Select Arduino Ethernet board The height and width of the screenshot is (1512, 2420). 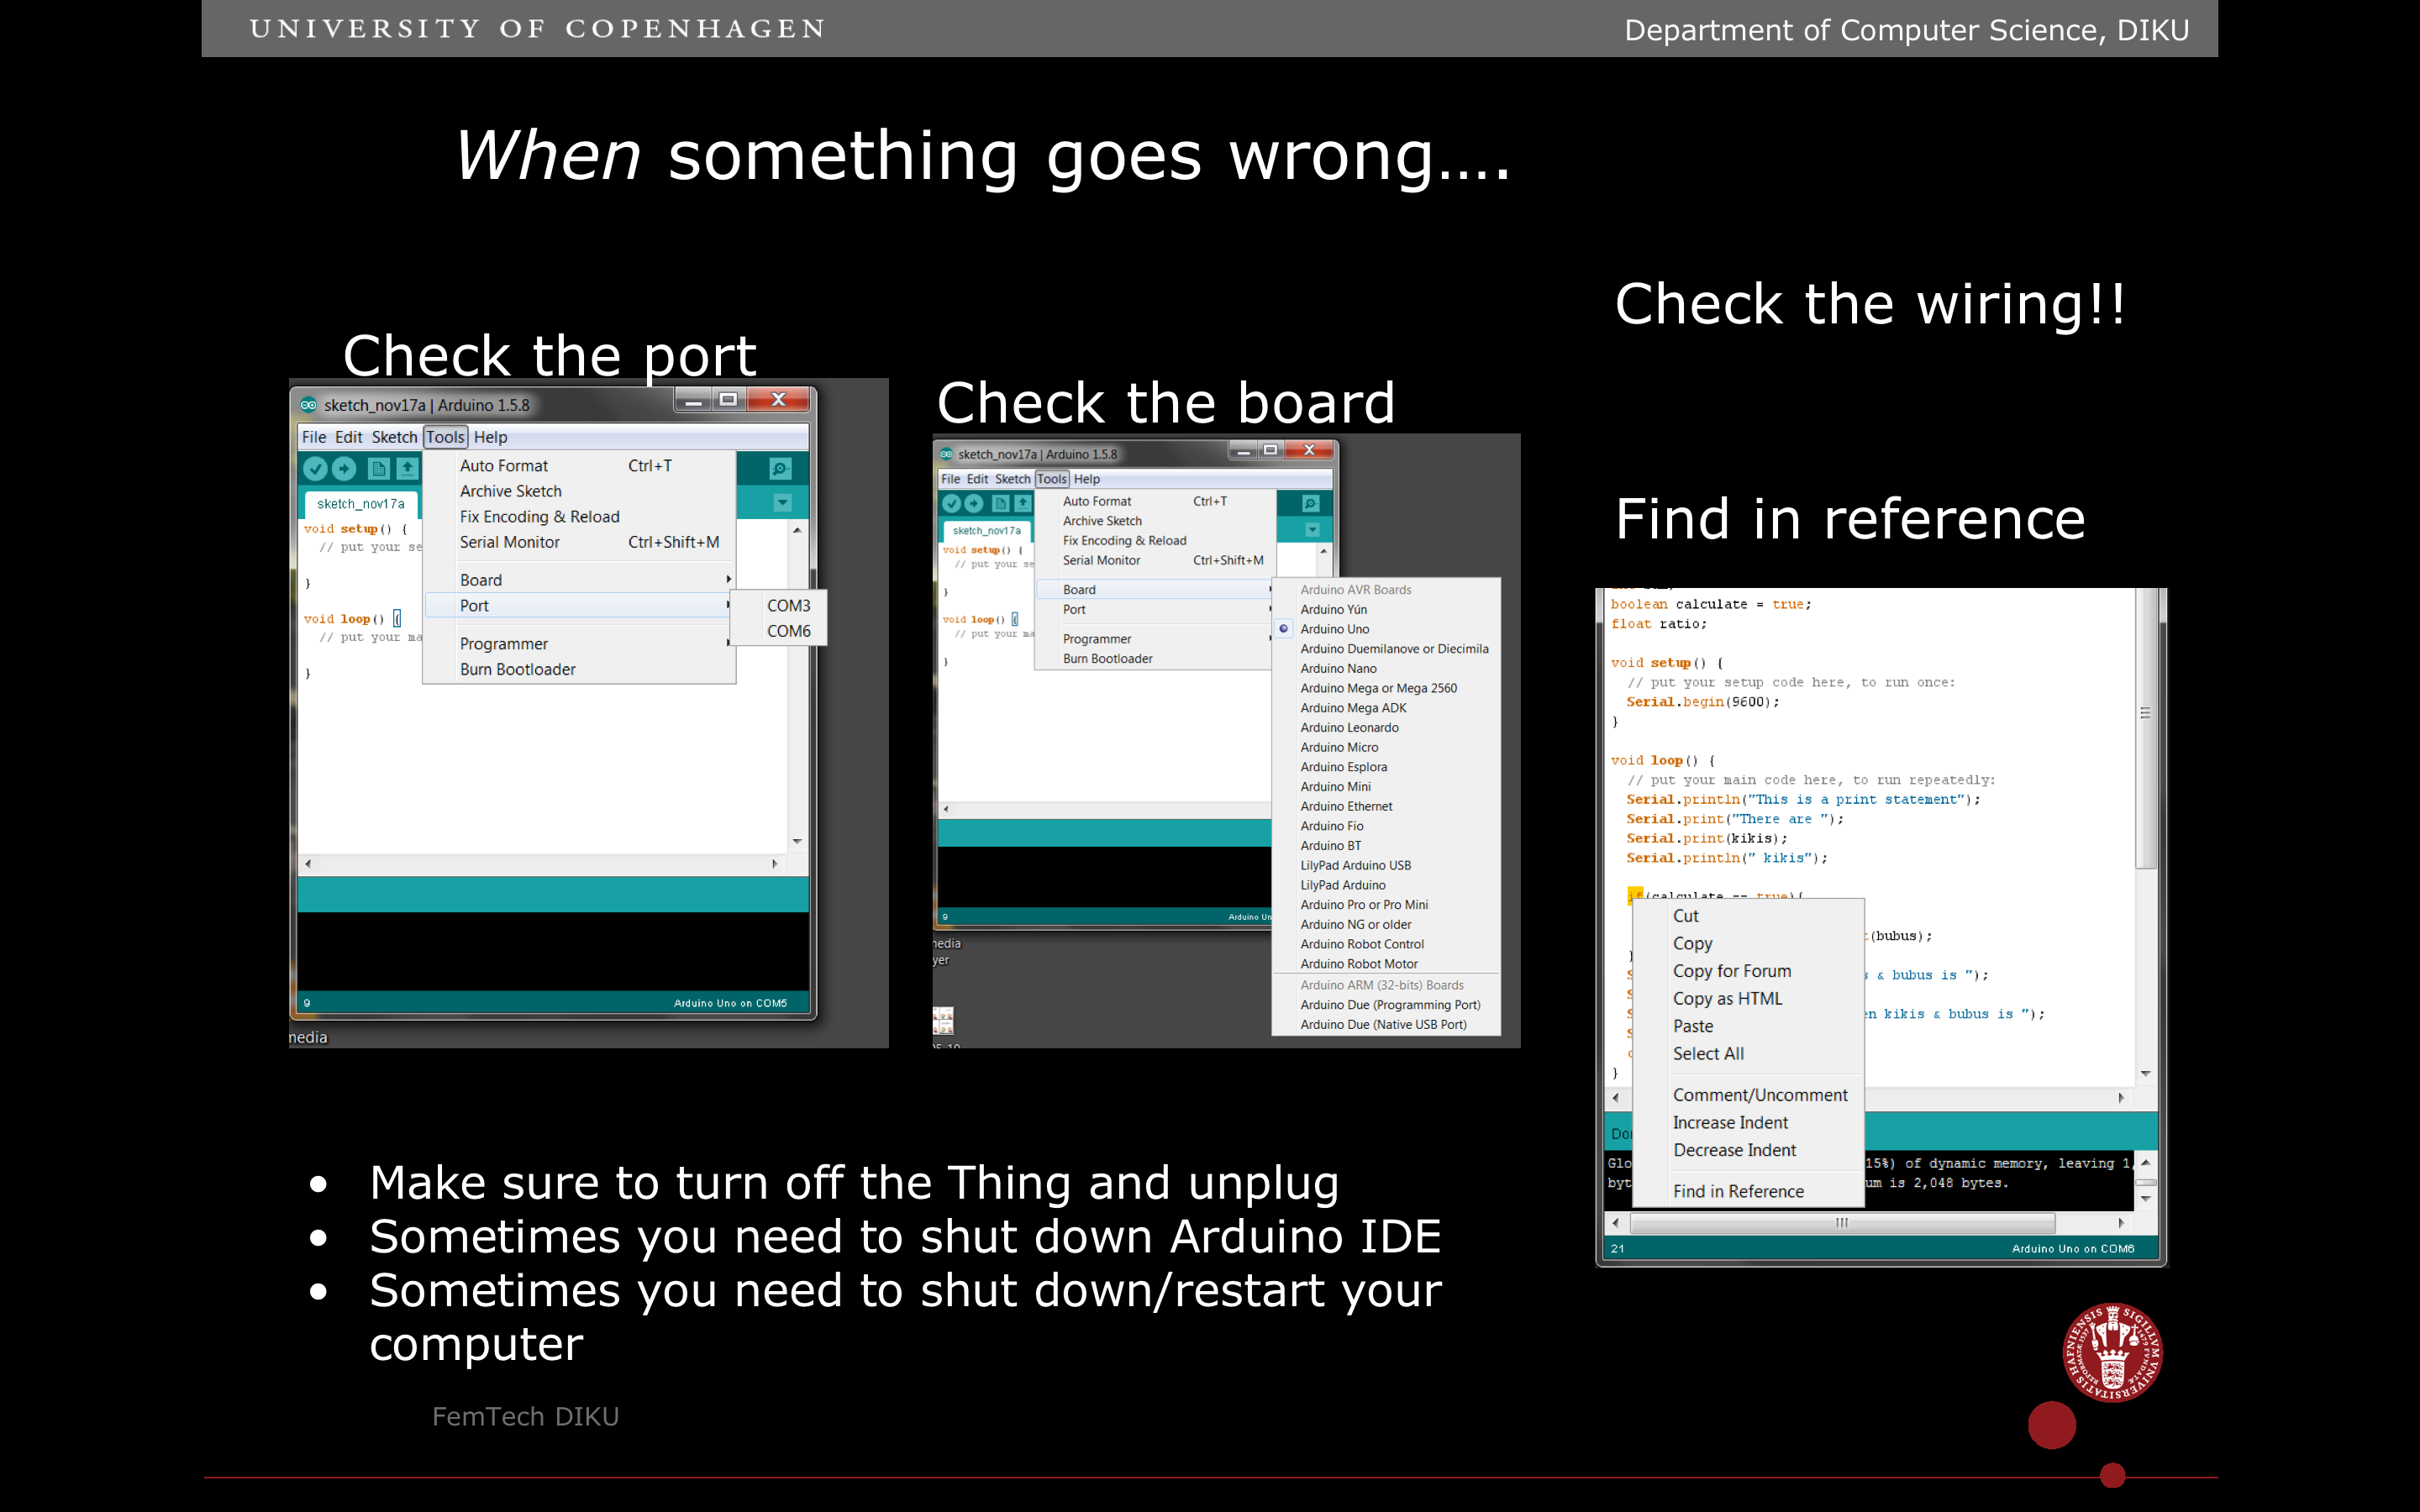point(1386,806)
